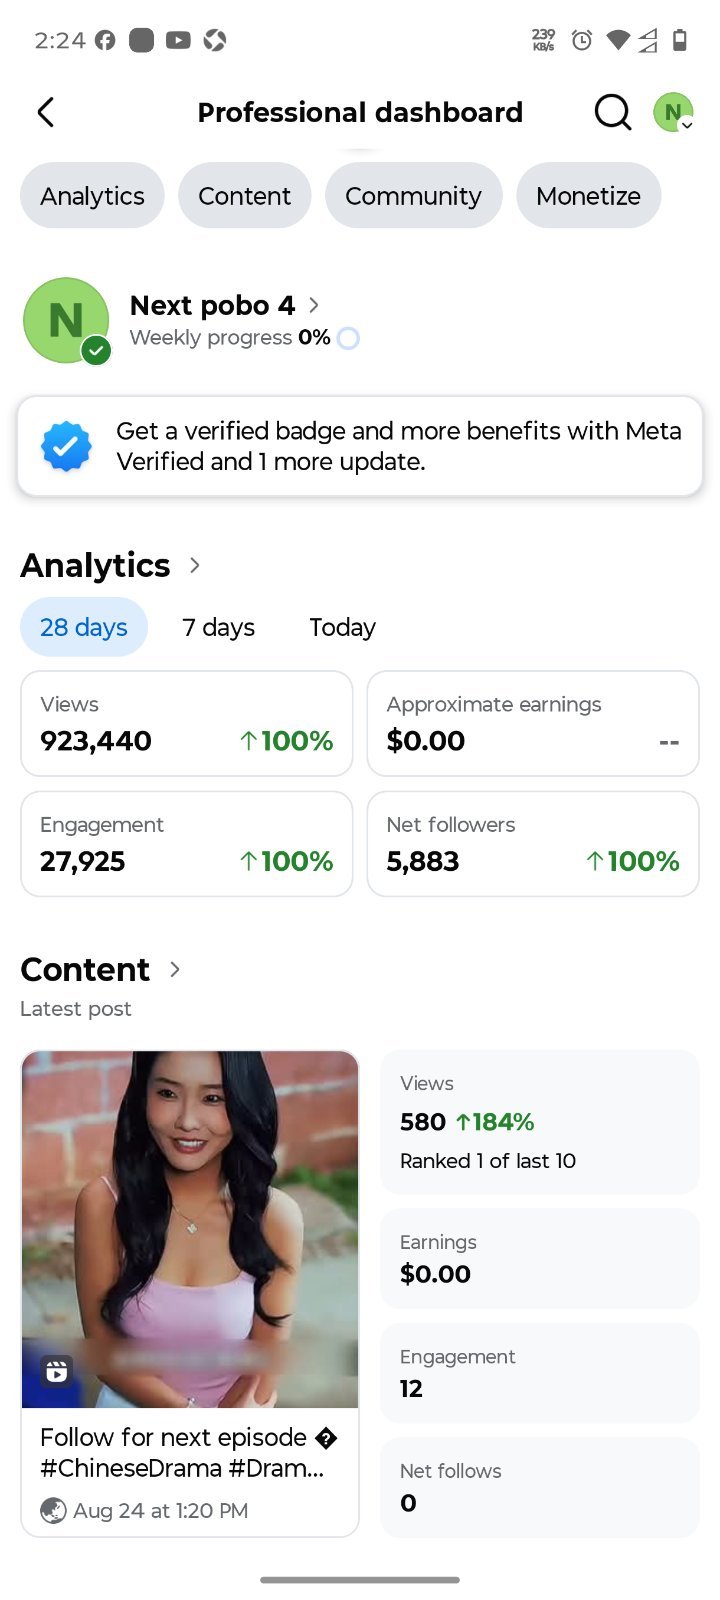Open the Meta Verified benefits banner

(360, 446)
